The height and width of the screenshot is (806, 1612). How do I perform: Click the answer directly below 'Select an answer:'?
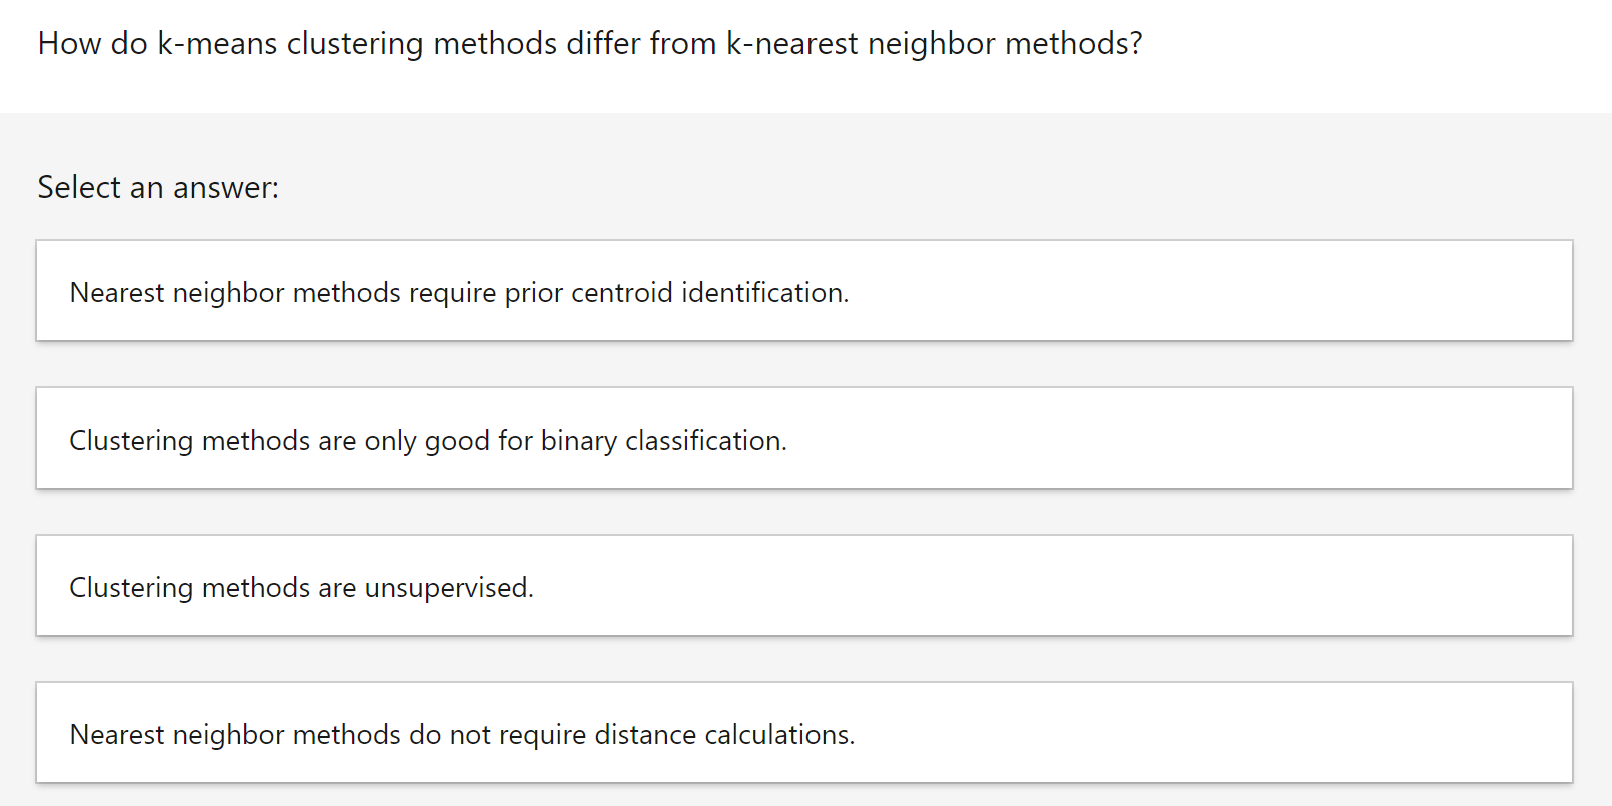click(806, 290)
